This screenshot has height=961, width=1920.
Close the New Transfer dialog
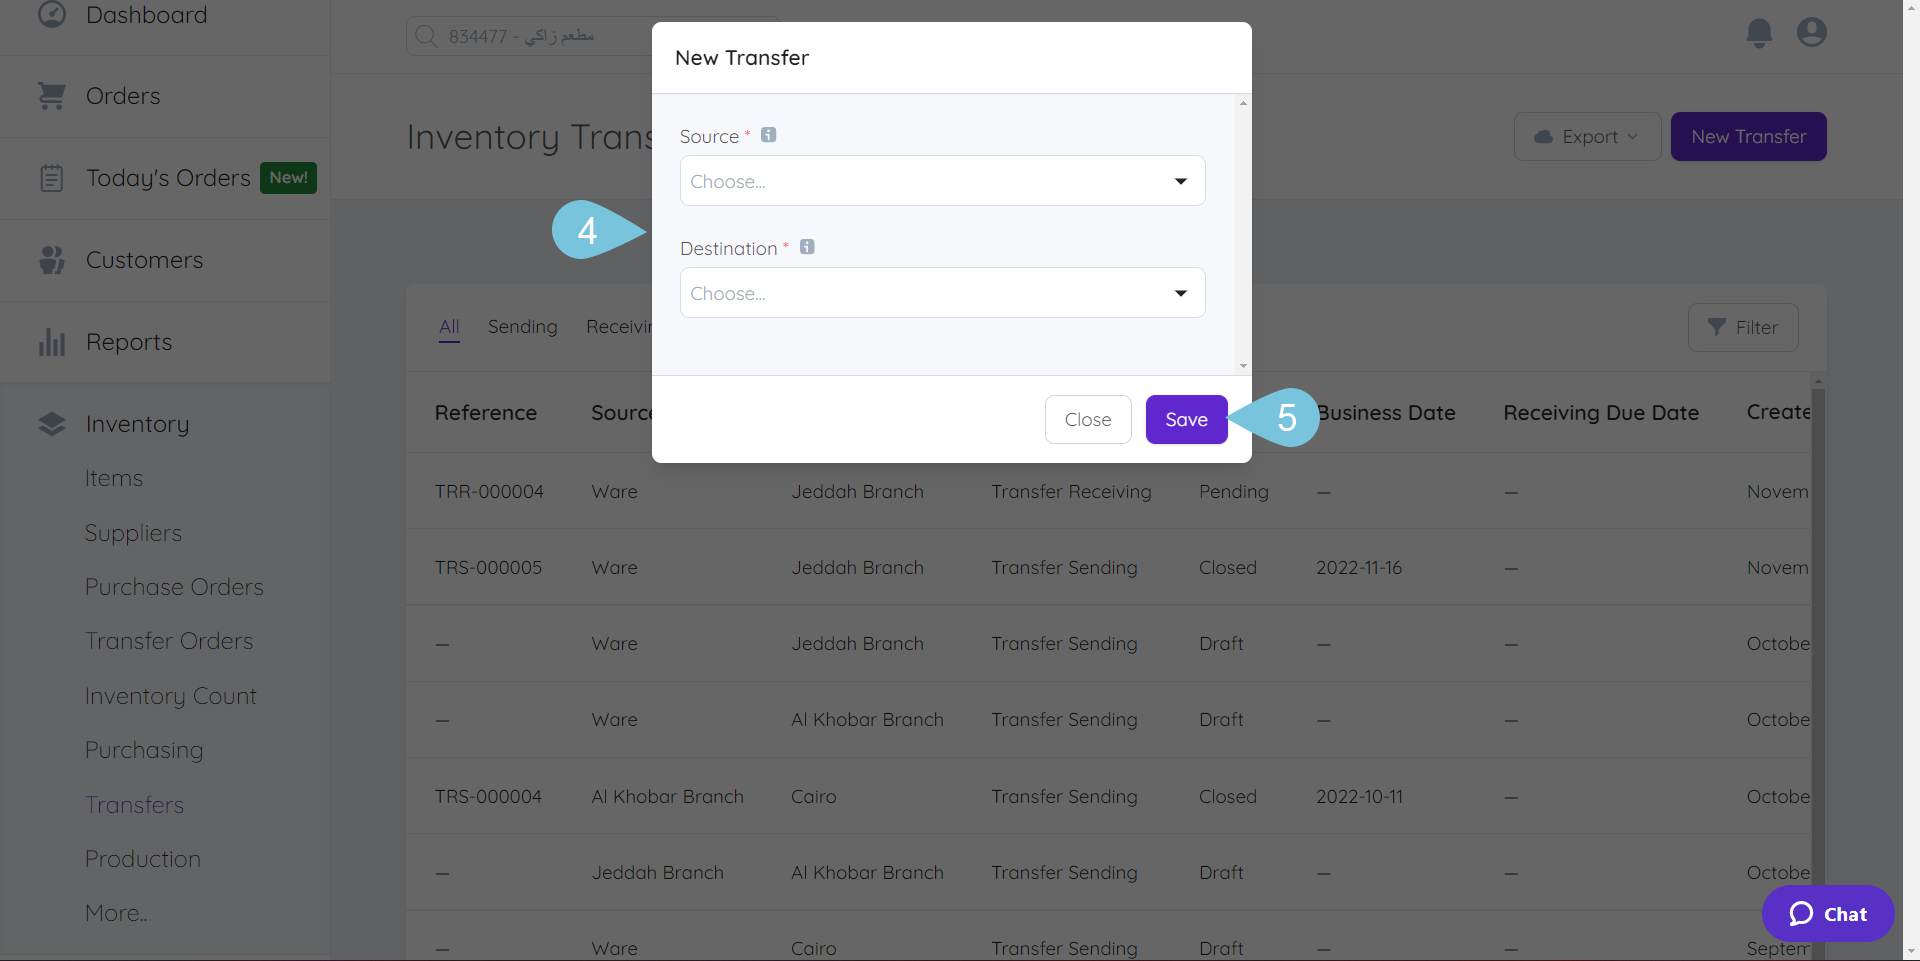(x=1088, y=419)
